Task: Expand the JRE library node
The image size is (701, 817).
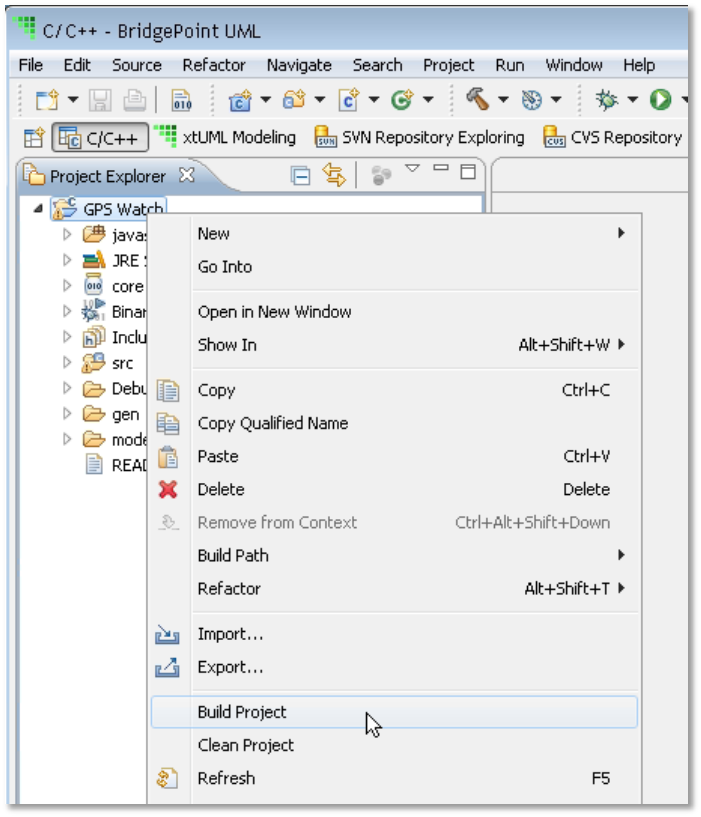Action: 67,259
